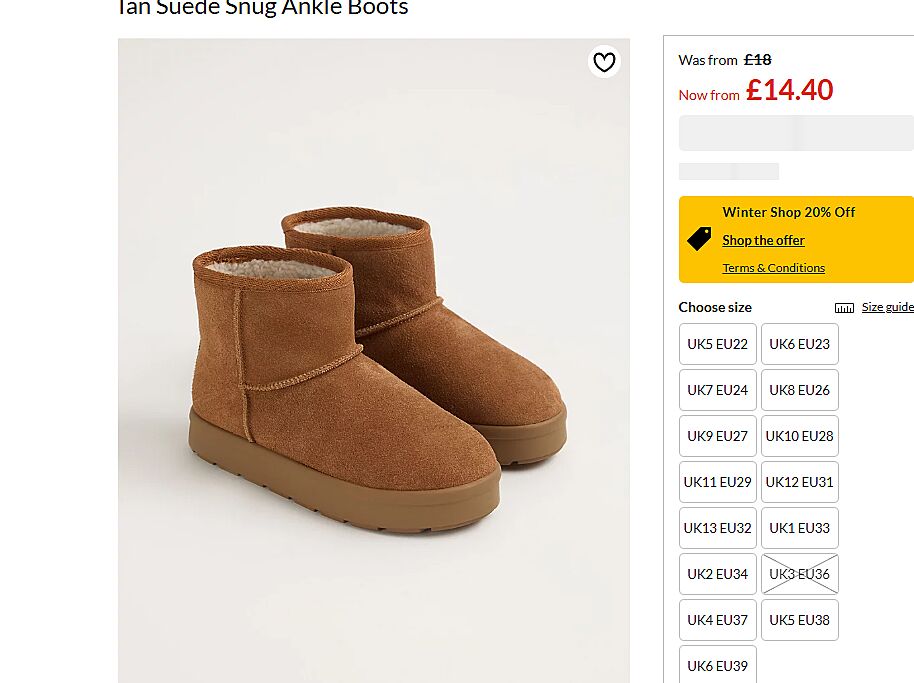Click the crossed-out UK3 EU36 size

tap(799, 574)
